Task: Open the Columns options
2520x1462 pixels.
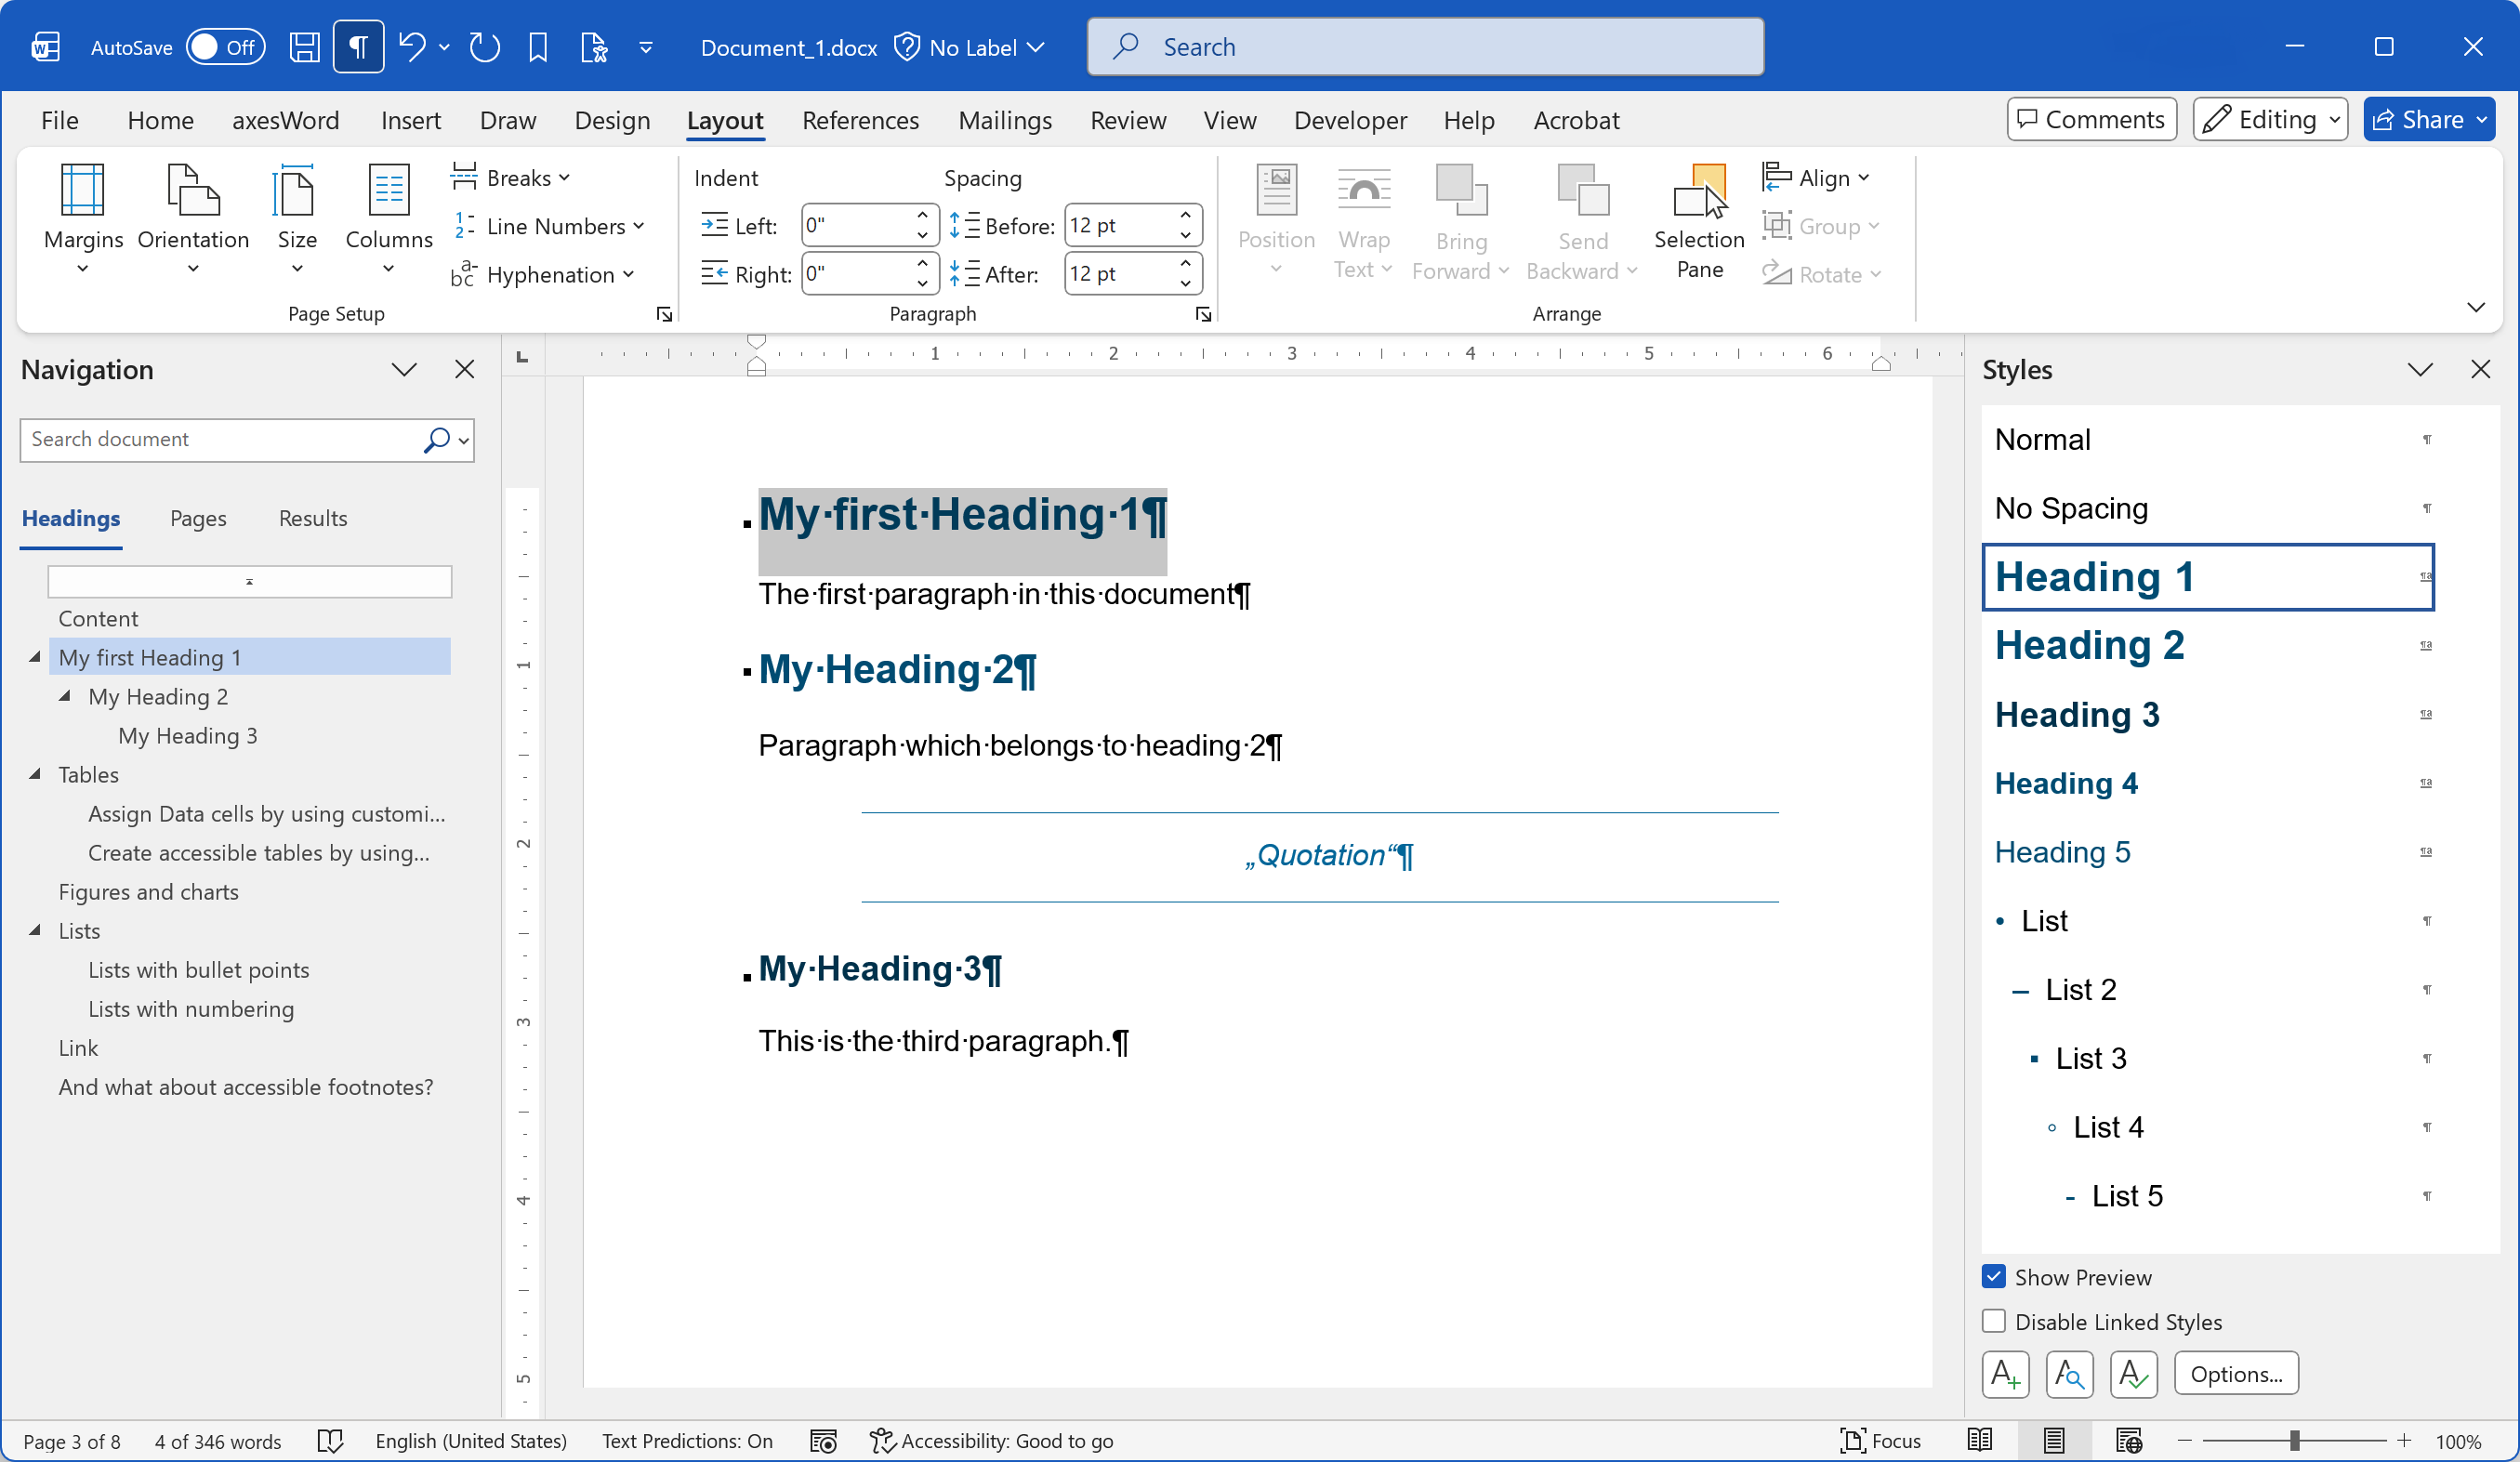Action: coord(389,218)
